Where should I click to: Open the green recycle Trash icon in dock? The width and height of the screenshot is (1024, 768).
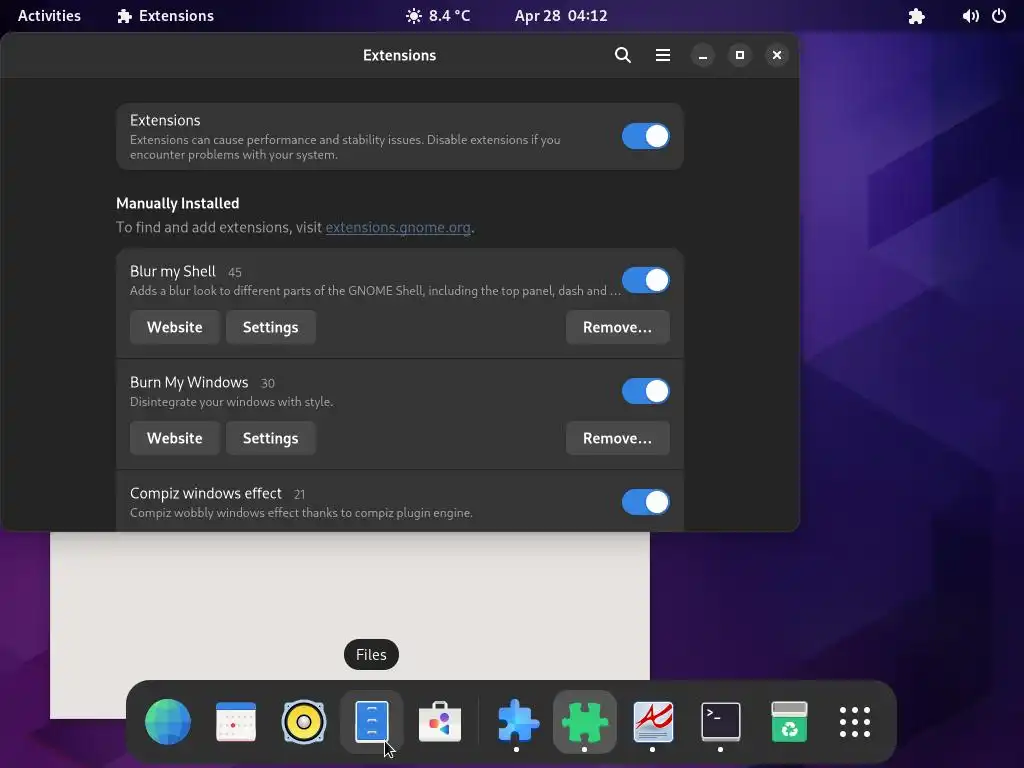789,722
